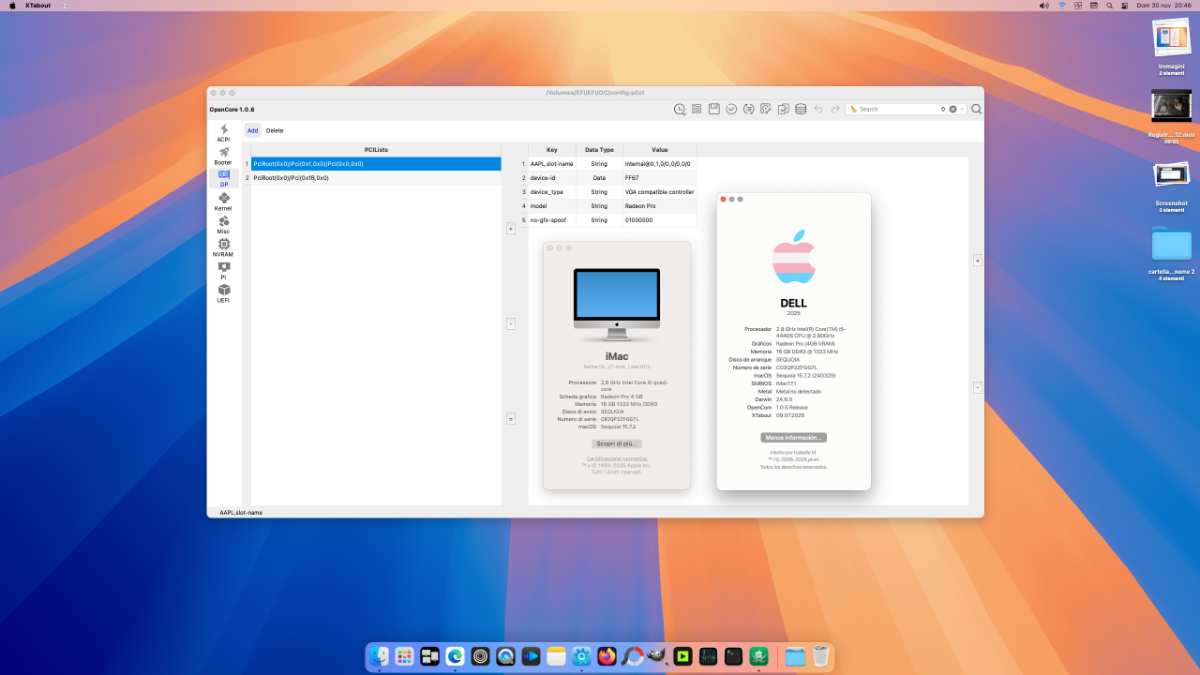Click the database stack toolbar icon
This screenshot has height=675, width=1200.
800,109
